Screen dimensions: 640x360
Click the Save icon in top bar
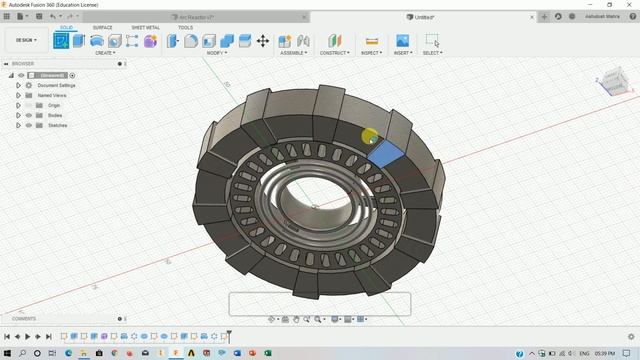pyautogui.click(x=39, y=17)
